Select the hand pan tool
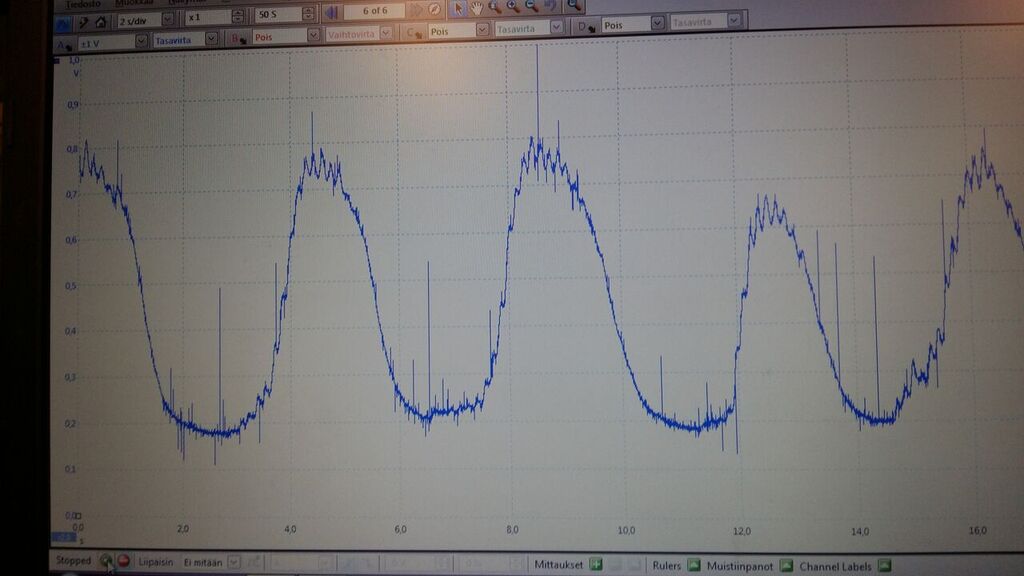Image resolution: width=1024 pixels, height=576 pixels. [x=477, y=8]
